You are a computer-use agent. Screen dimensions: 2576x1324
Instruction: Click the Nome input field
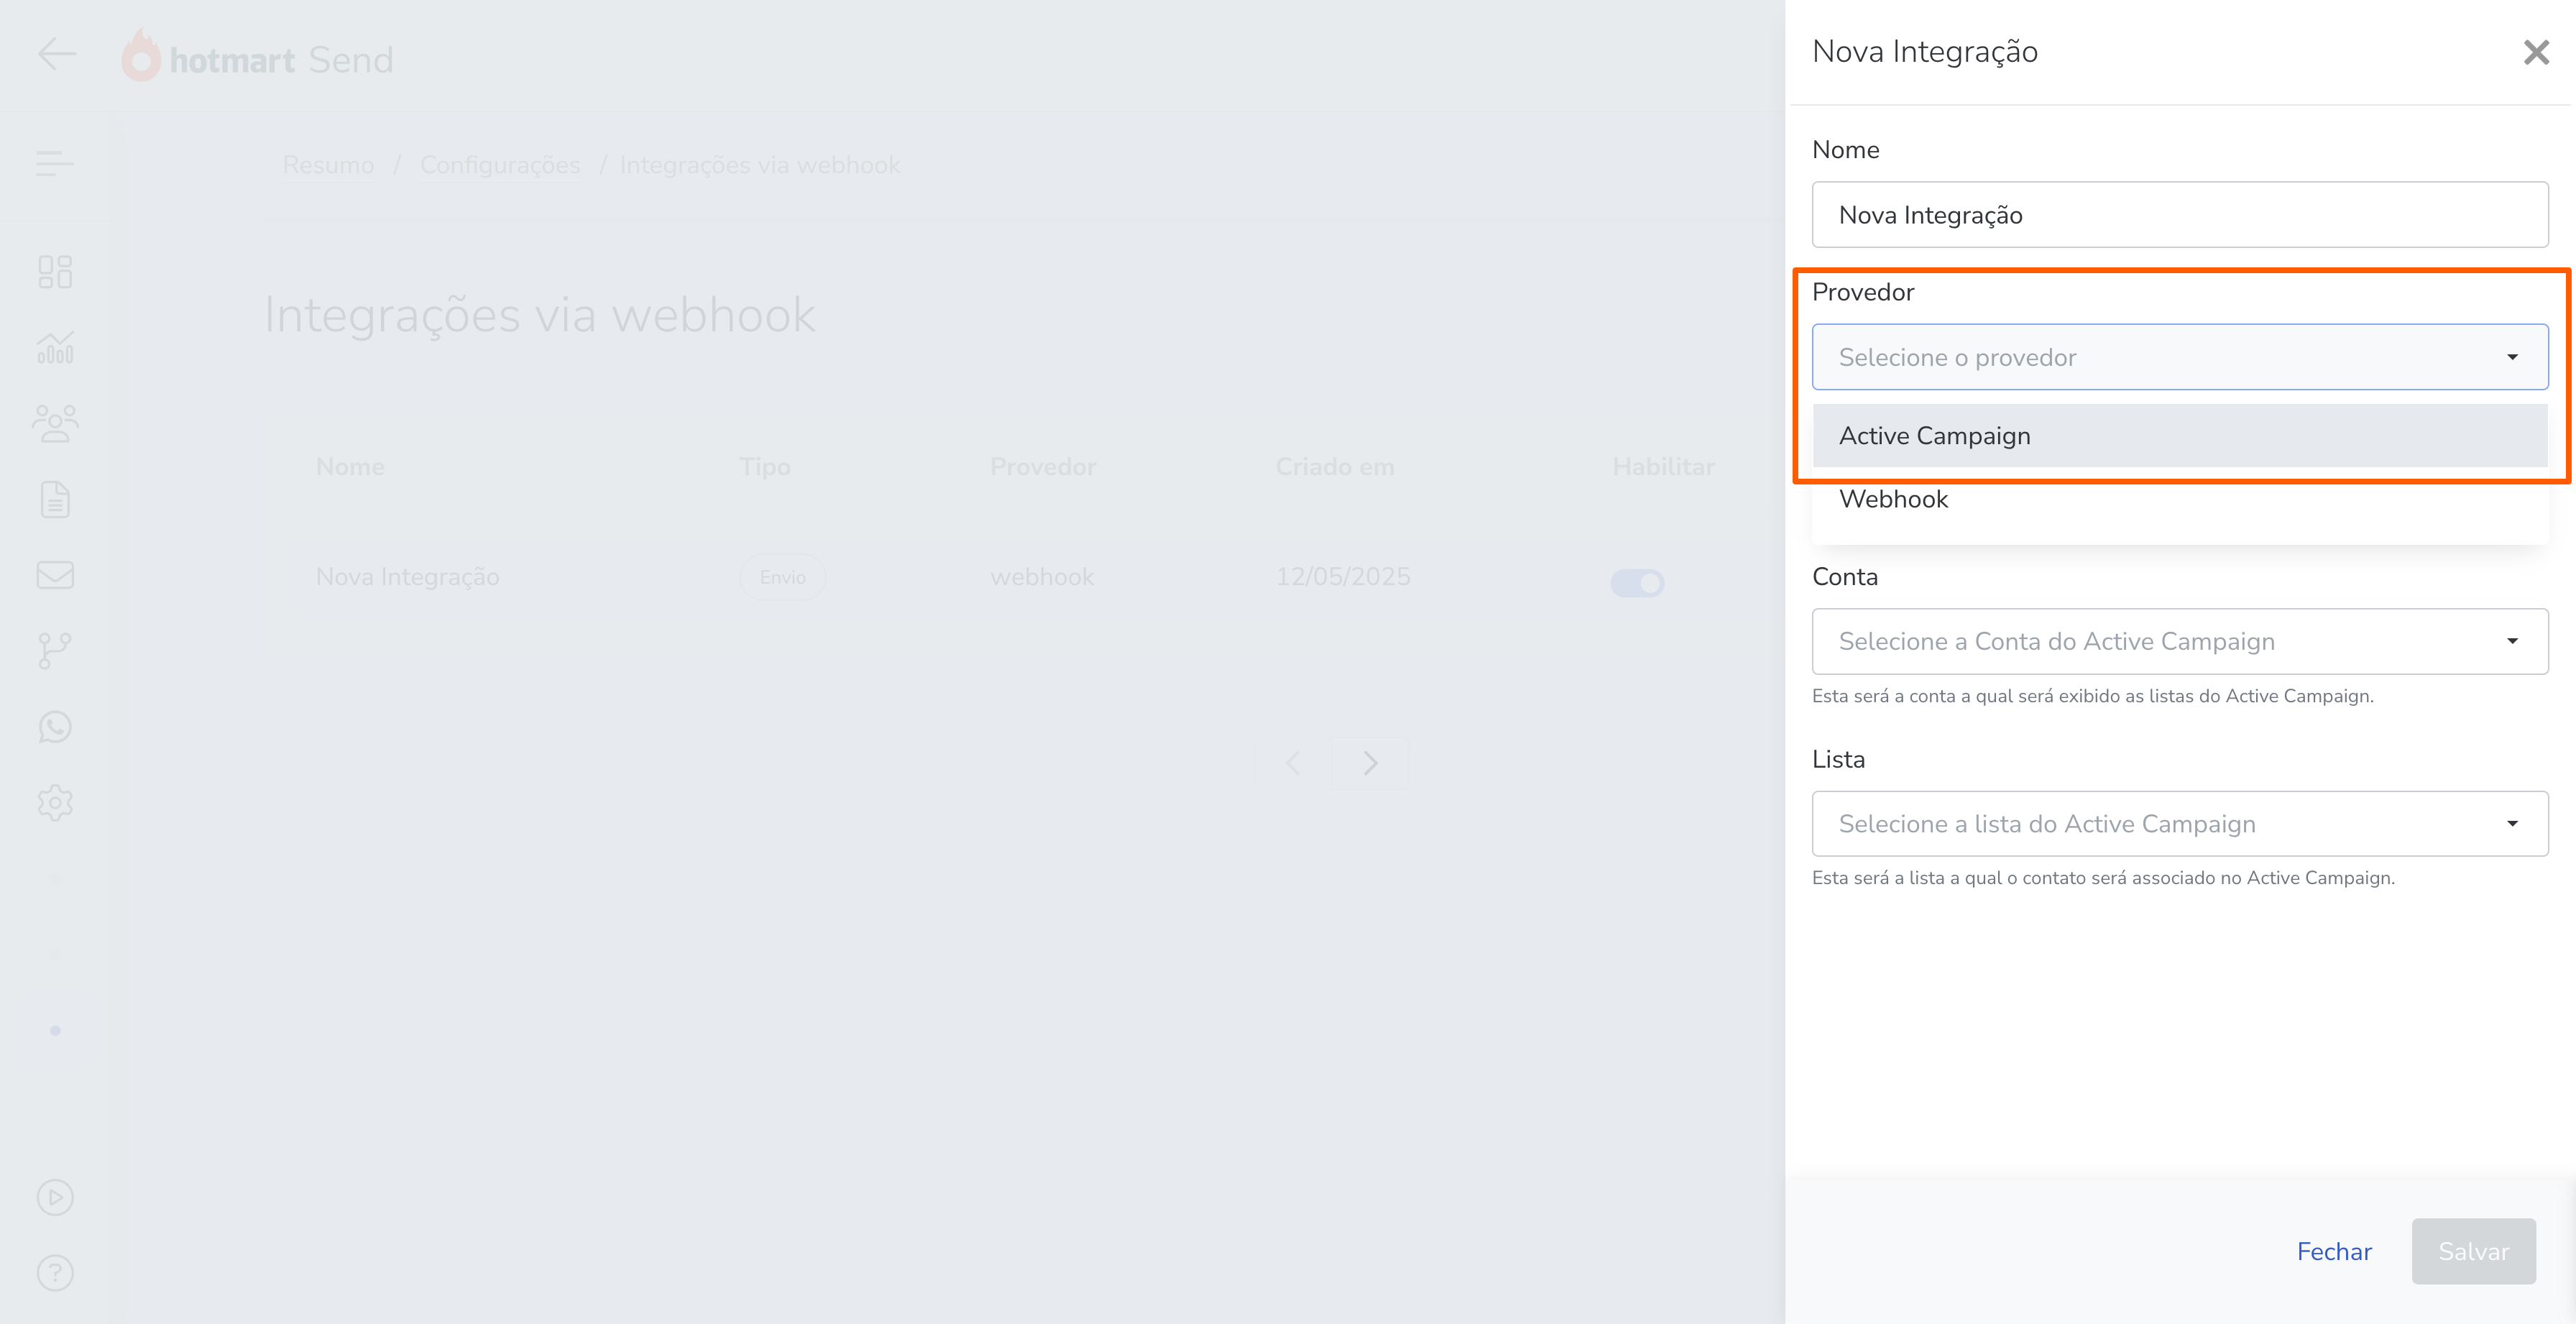click(x=2180, y=214)
